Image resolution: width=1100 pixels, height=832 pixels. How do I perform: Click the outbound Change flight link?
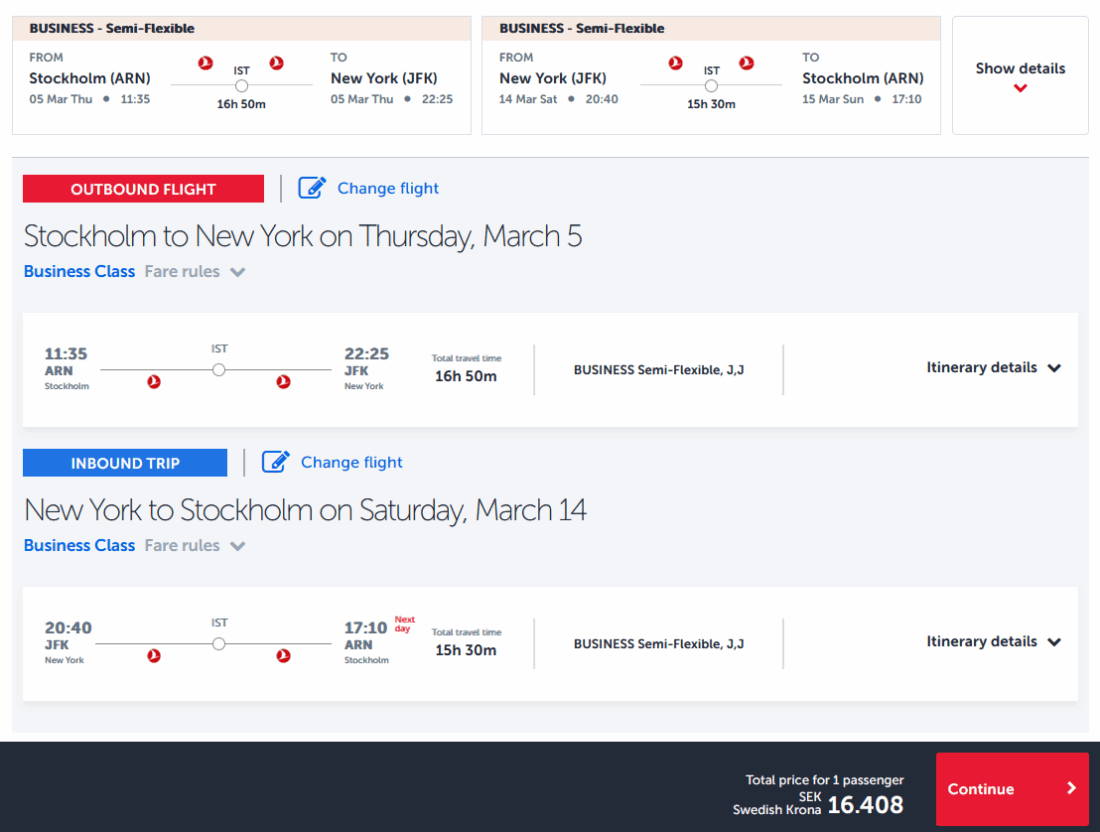click(388, 188)
